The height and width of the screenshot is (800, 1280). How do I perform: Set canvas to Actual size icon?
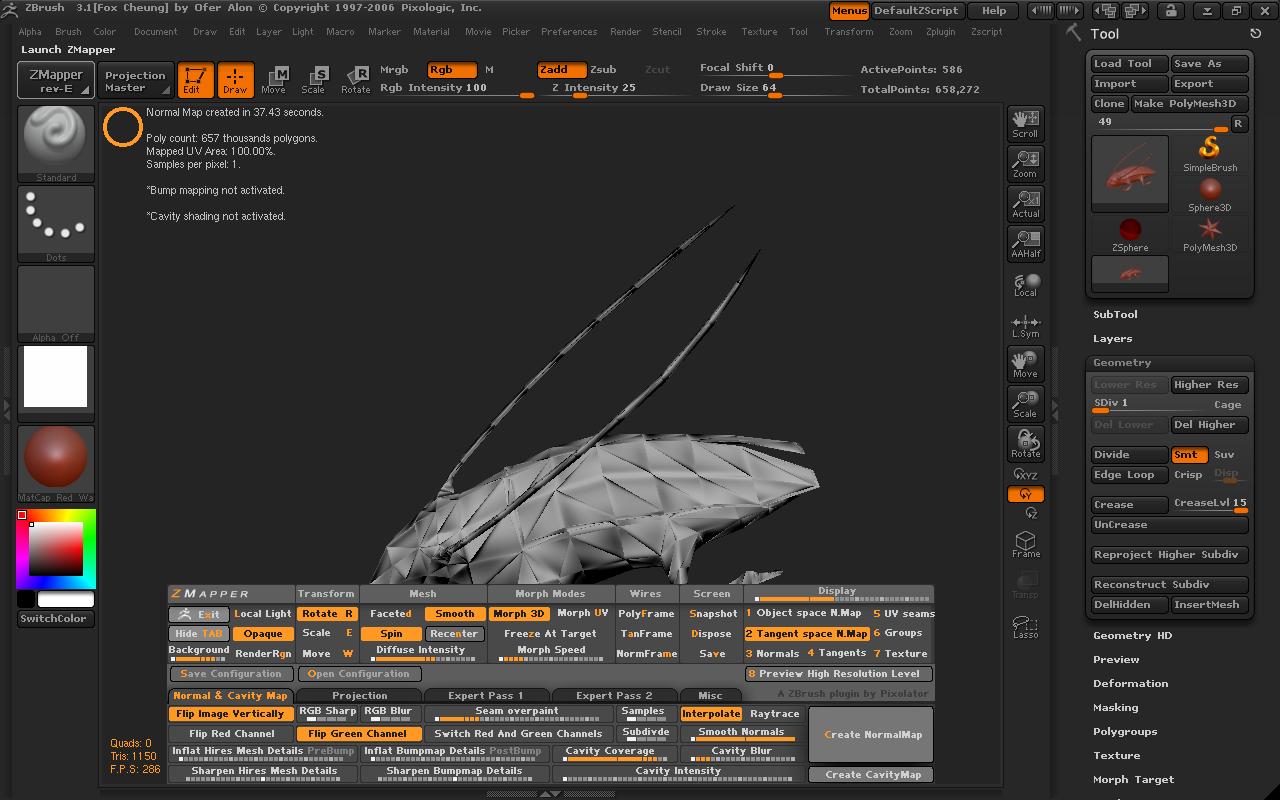tap(1025, 203)
